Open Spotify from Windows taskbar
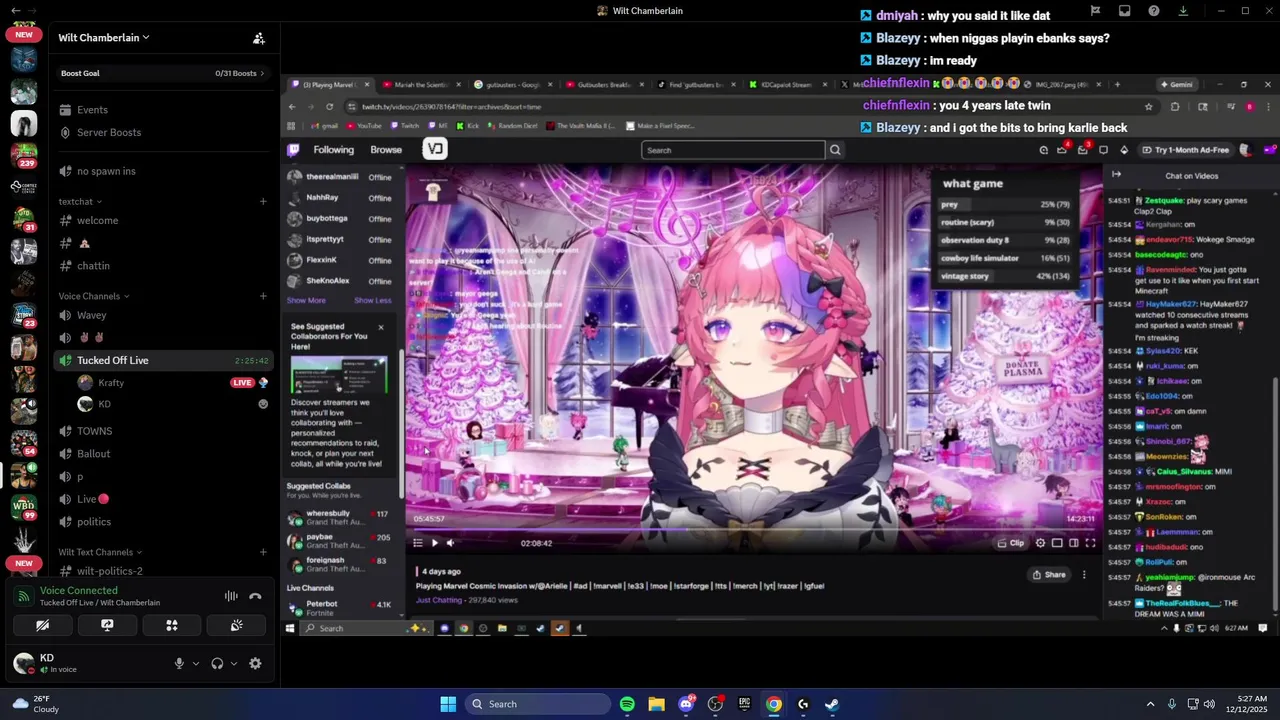Viewport: 1280px width, 720px height. (627, 704)
